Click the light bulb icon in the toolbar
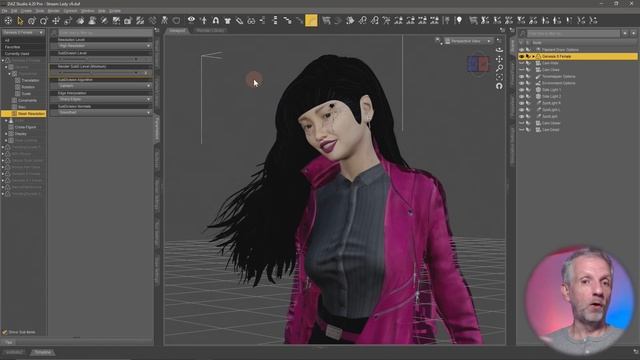 pyautogui.click(x=459, y=20)
